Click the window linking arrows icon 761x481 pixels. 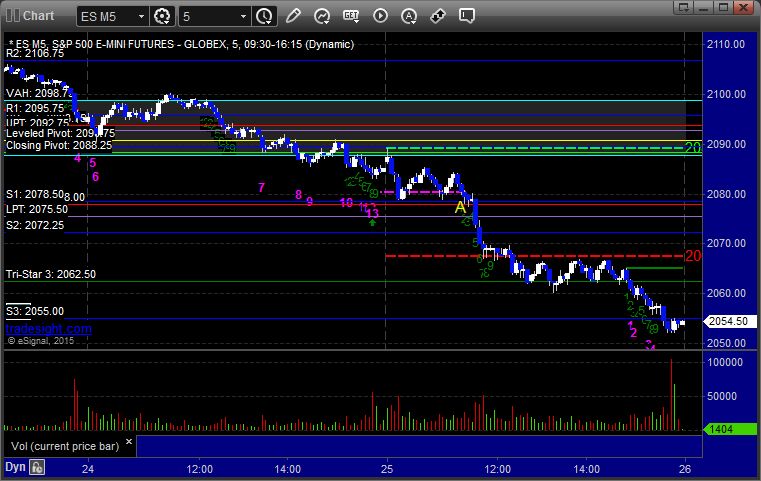click(x=438, y=16)
